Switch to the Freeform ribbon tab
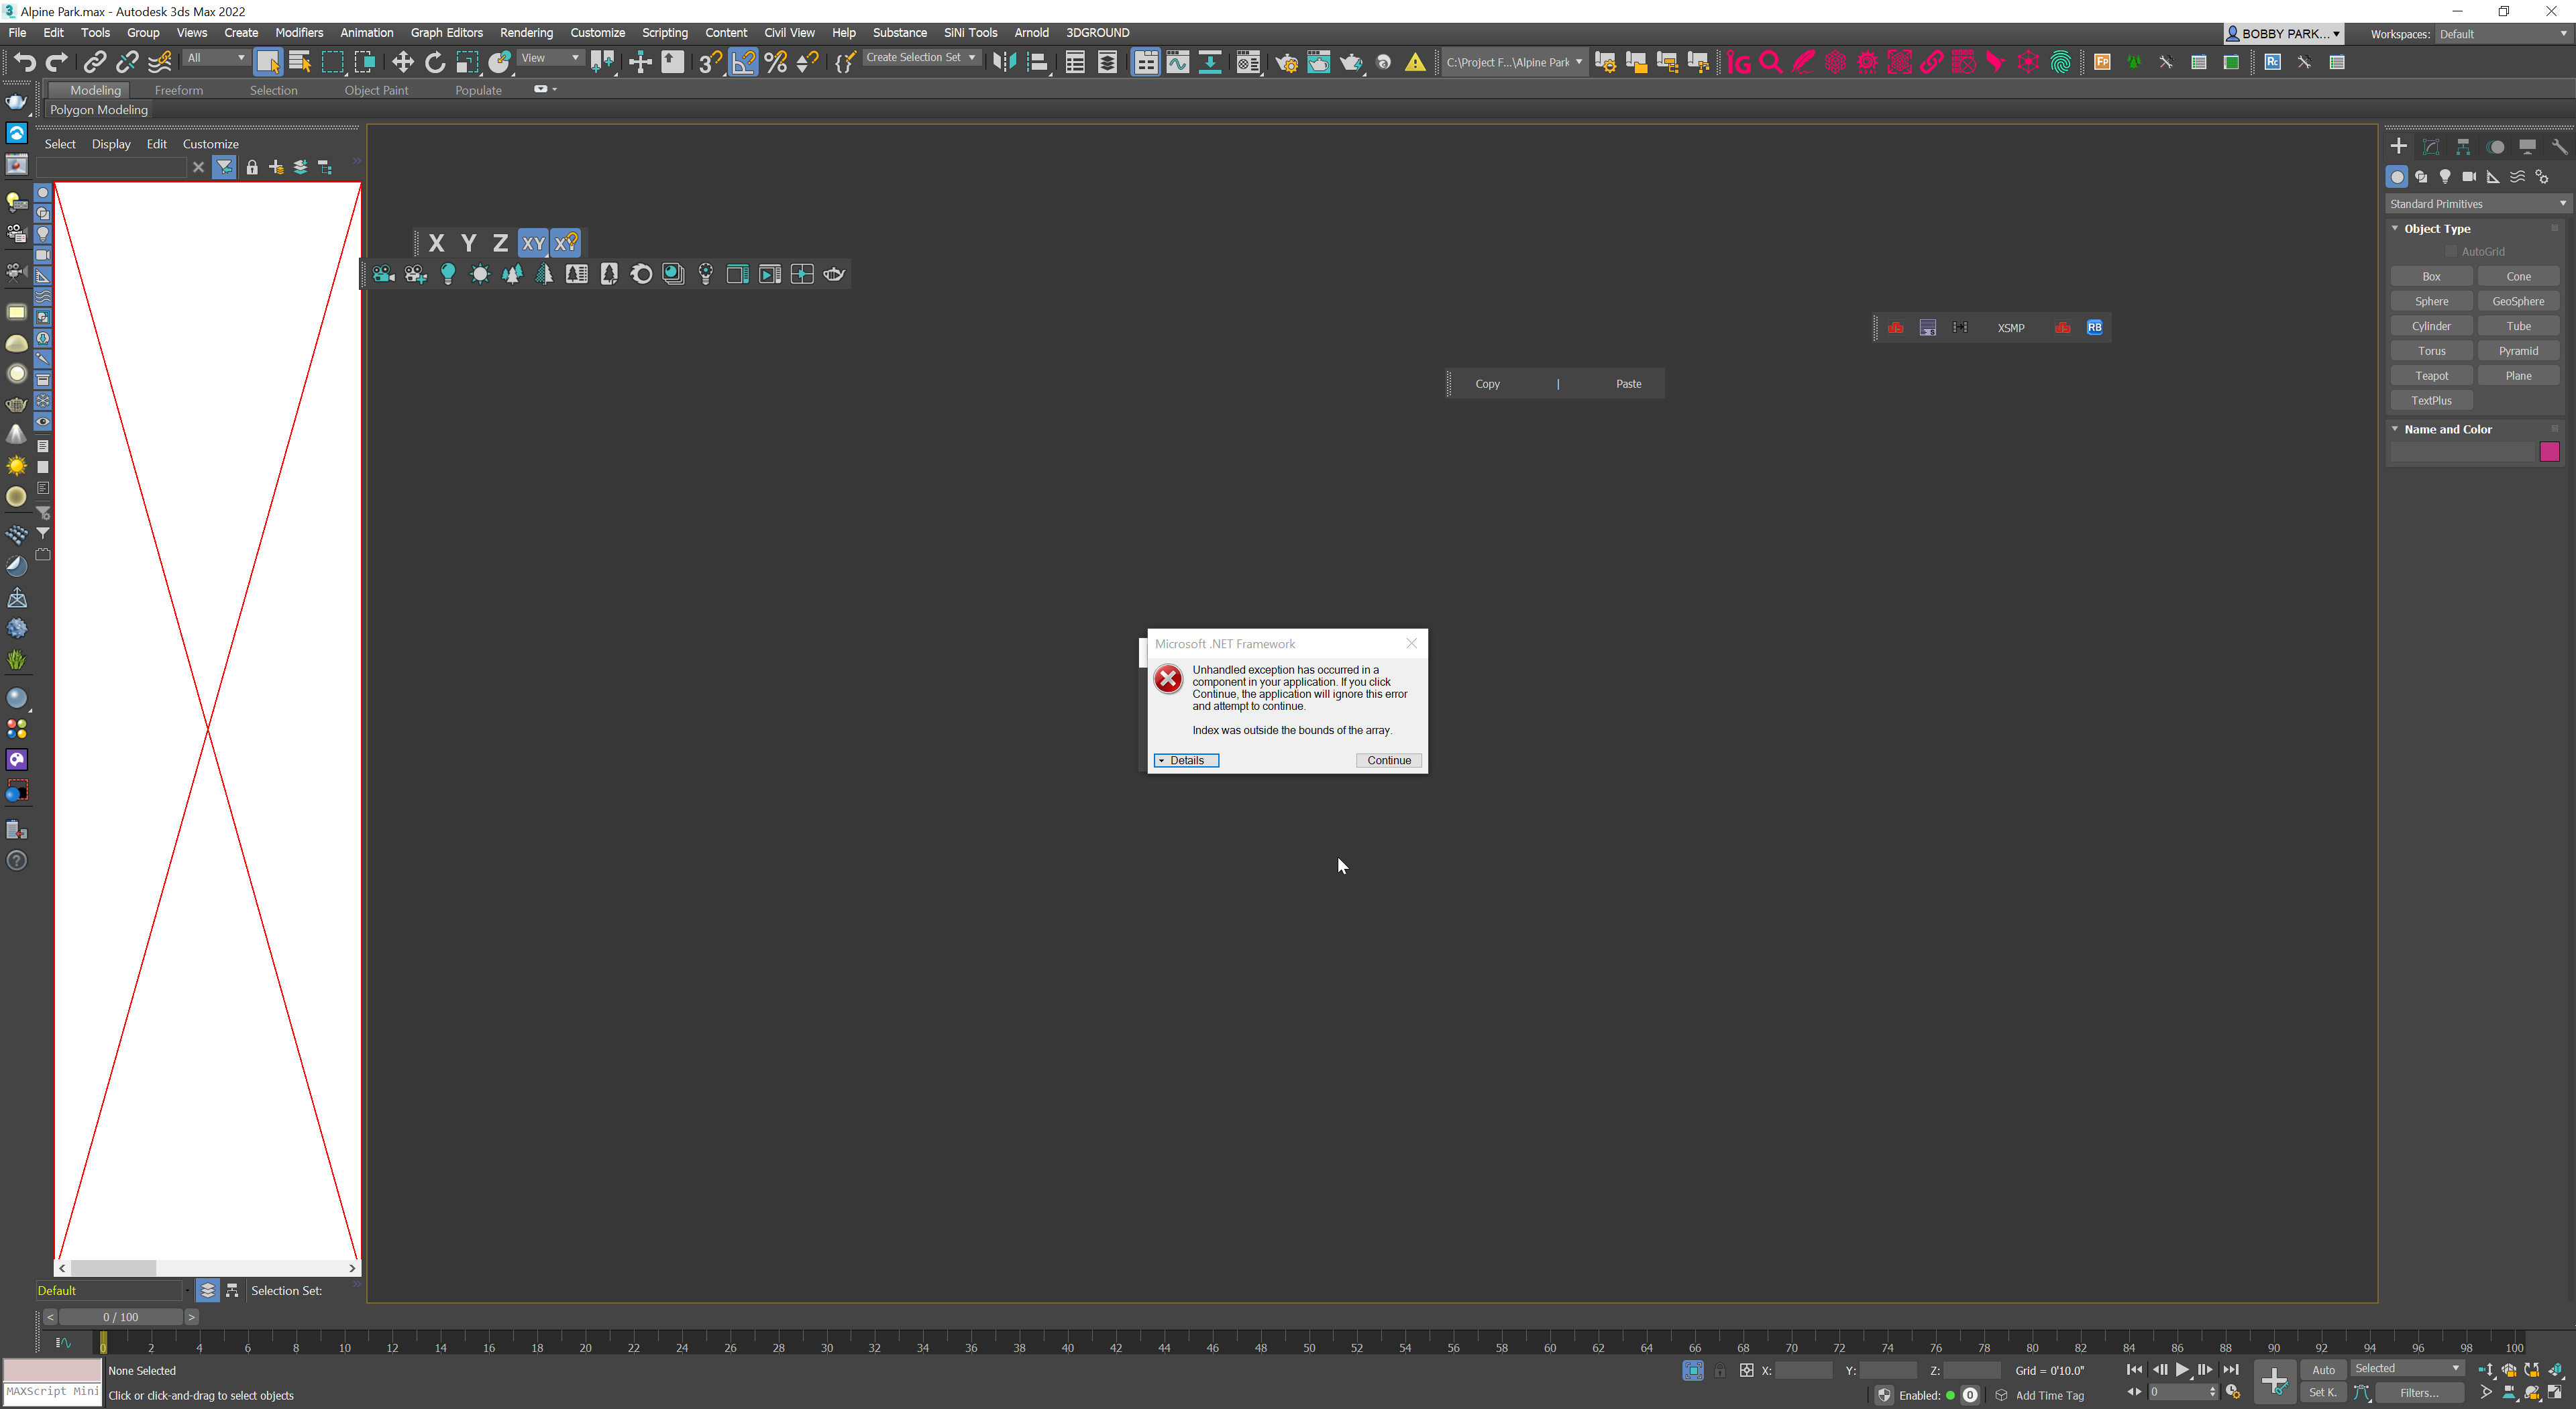 pyautogui.click(x=178, y=90)
